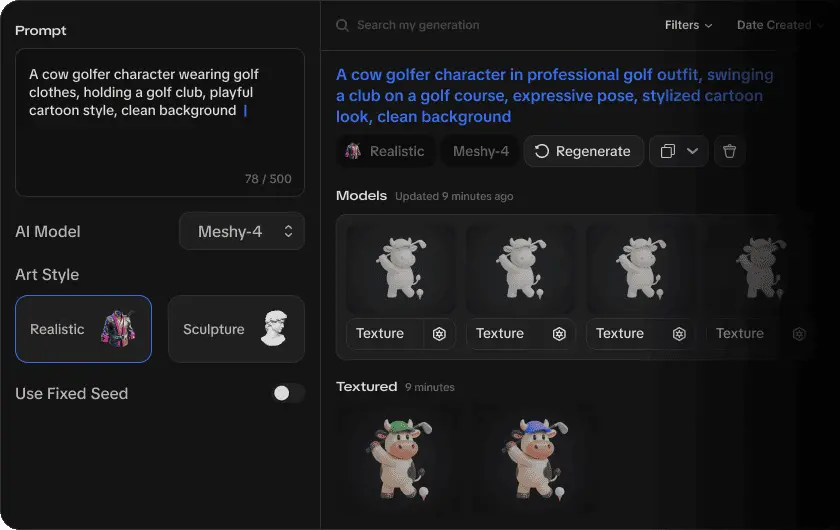
Task: Toggle the Use Fixed Seed switch
Action: (288, 393)
